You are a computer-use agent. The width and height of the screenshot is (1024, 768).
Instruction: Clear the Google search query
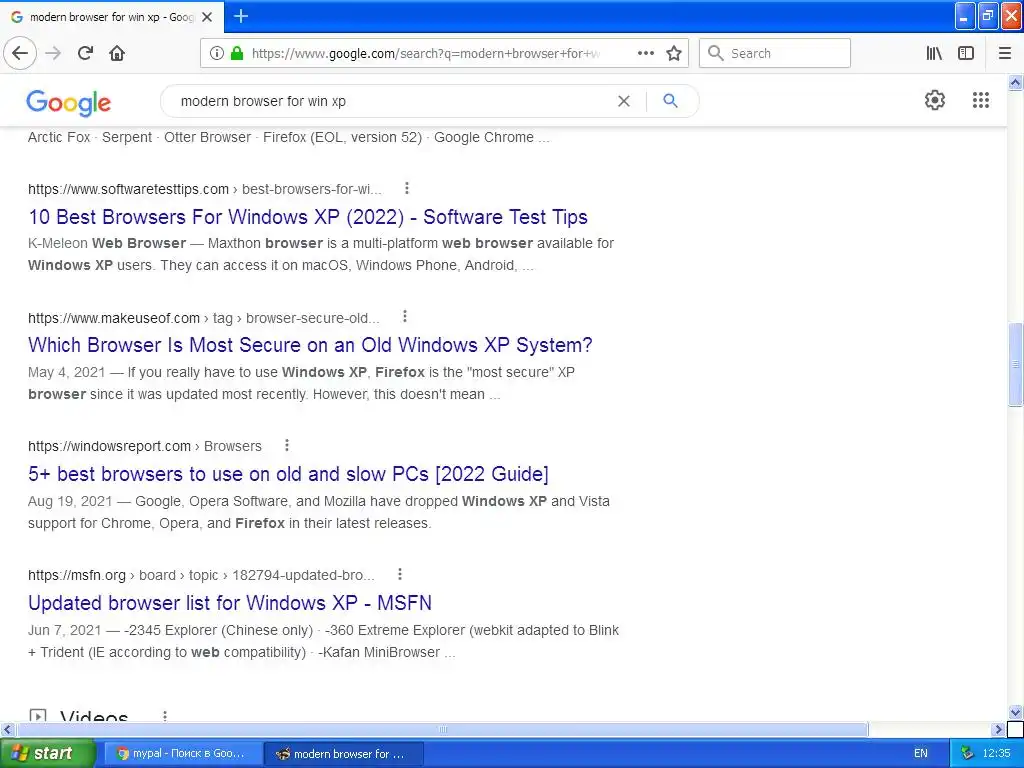pyautogui.click(x=624, y=101)
